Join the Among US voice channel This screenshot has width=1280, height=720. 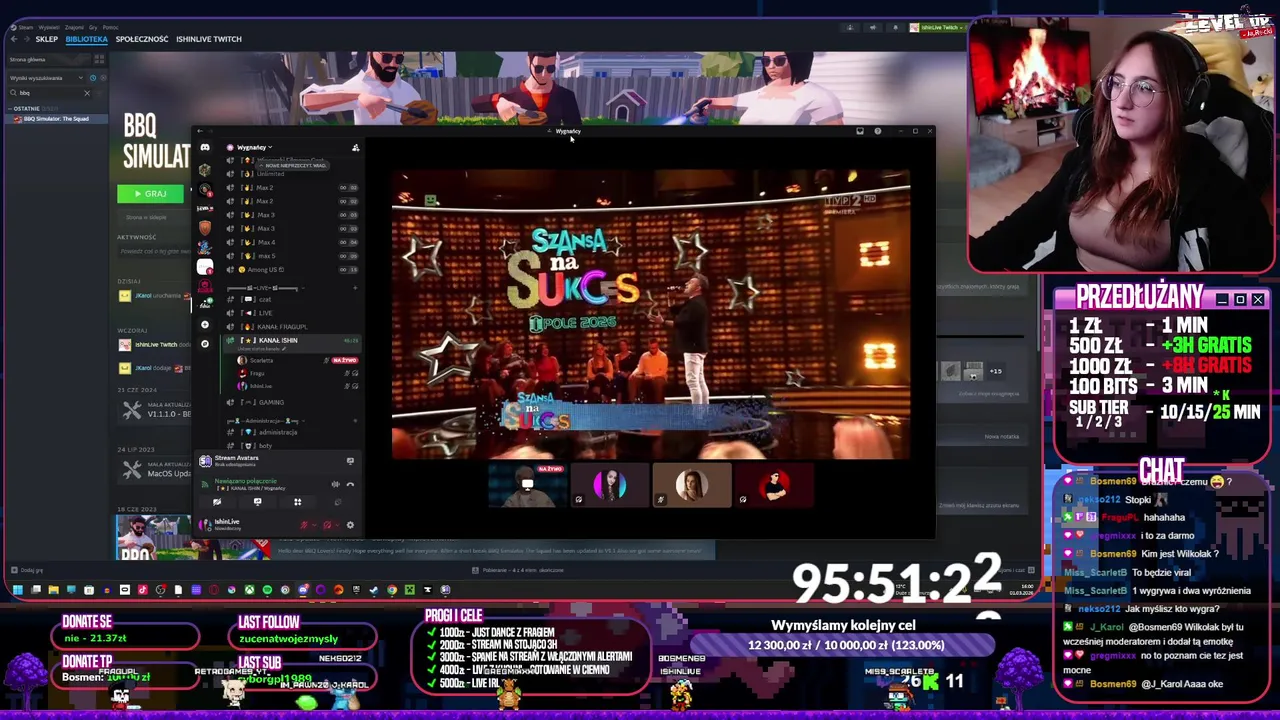pos(290,270)
